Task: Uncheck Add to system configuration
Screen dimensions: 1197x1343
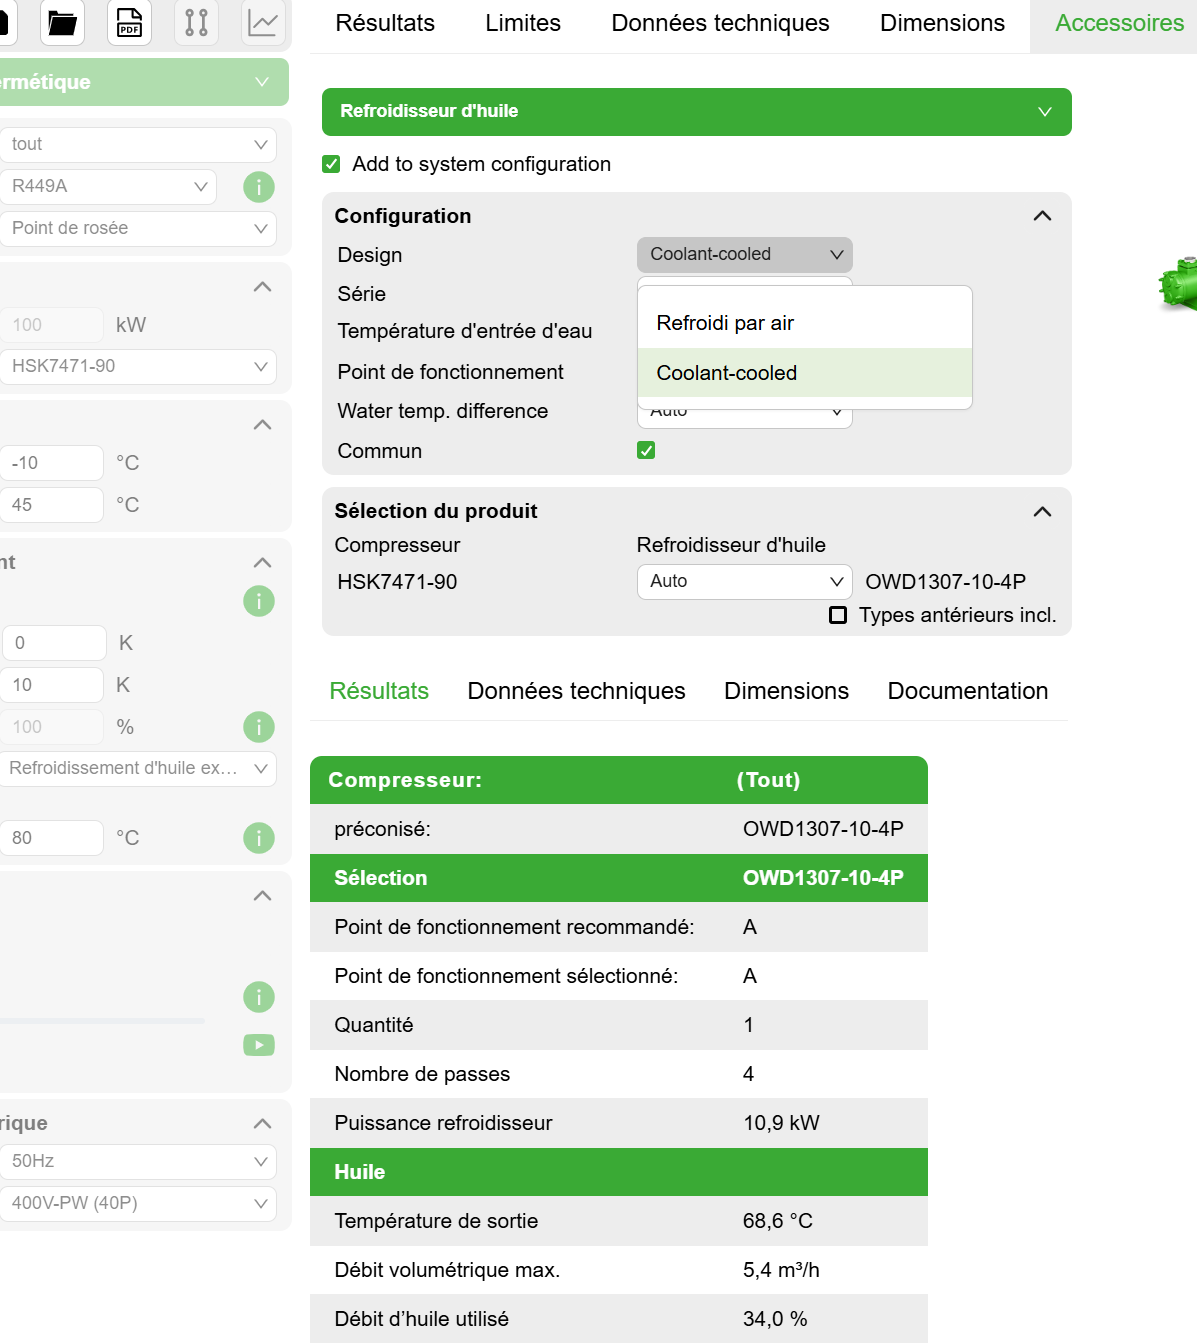Action: click(x=331, y=164)
